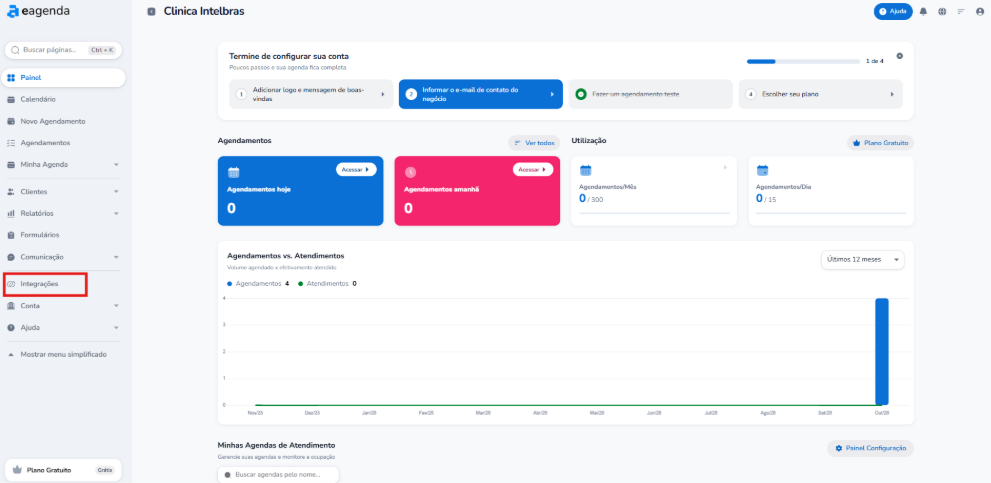Click the list lines icon in top bar
The image size is (991, 483).
(x=961, y=11)
